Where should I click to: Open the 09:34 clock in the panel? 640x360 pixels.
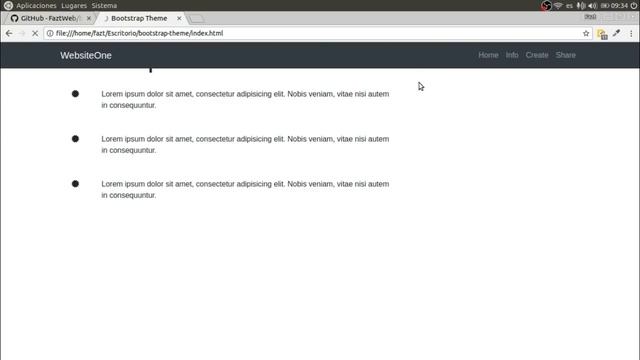coord(619,6)
